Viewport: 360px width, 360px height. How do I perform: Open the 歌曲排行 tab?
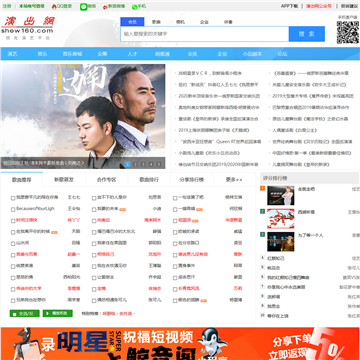pyautogui.click(x=149, y=180)
